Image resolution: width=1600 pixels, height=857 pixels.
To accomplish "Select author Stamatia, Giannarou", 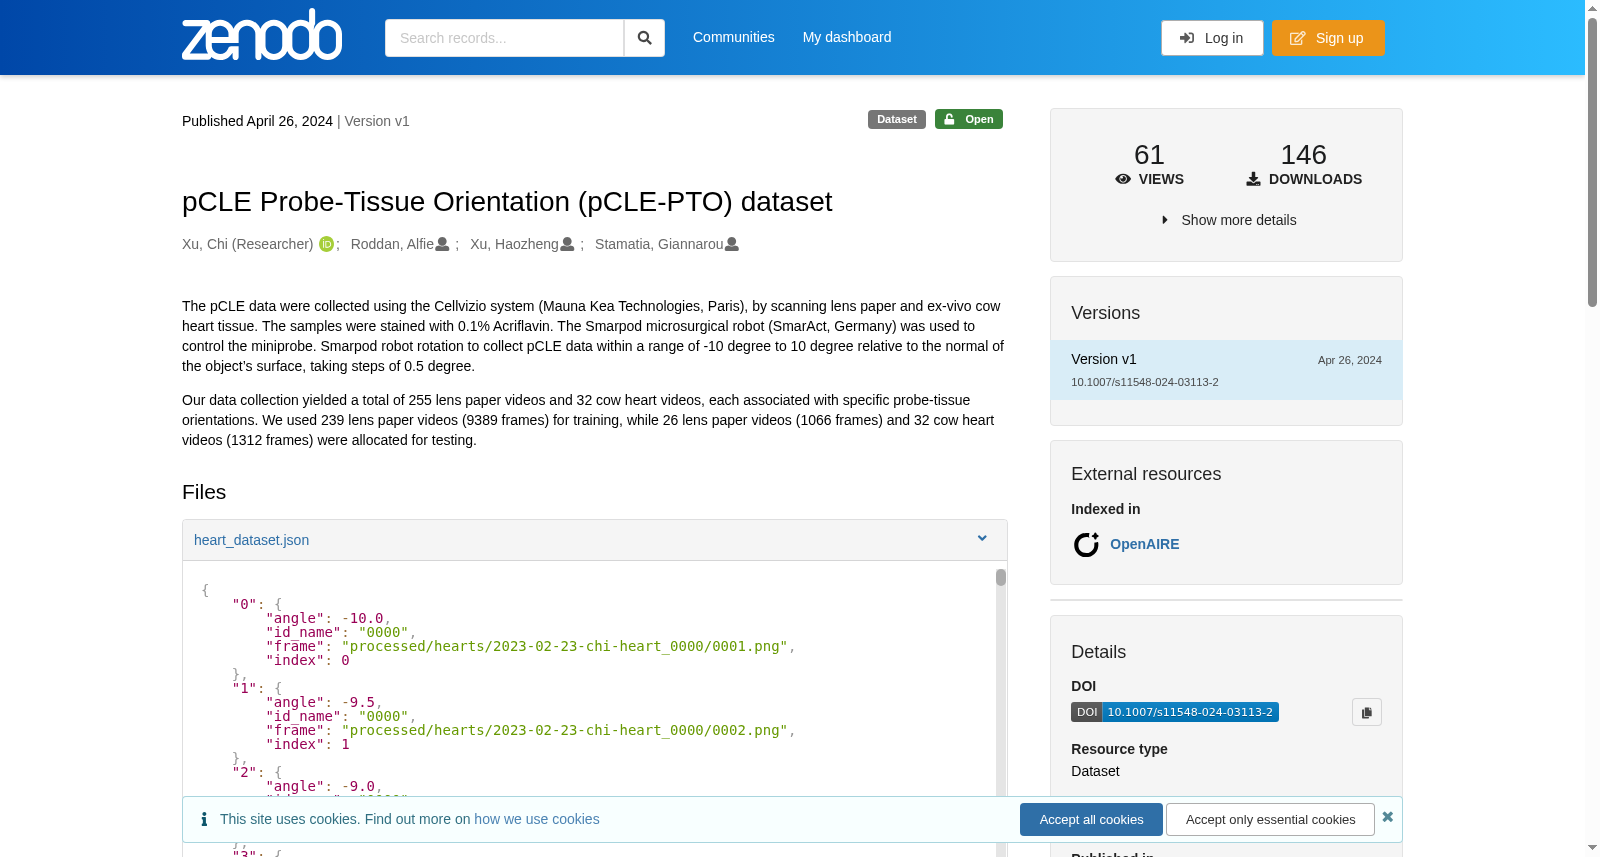I will (x=659, y=244).
